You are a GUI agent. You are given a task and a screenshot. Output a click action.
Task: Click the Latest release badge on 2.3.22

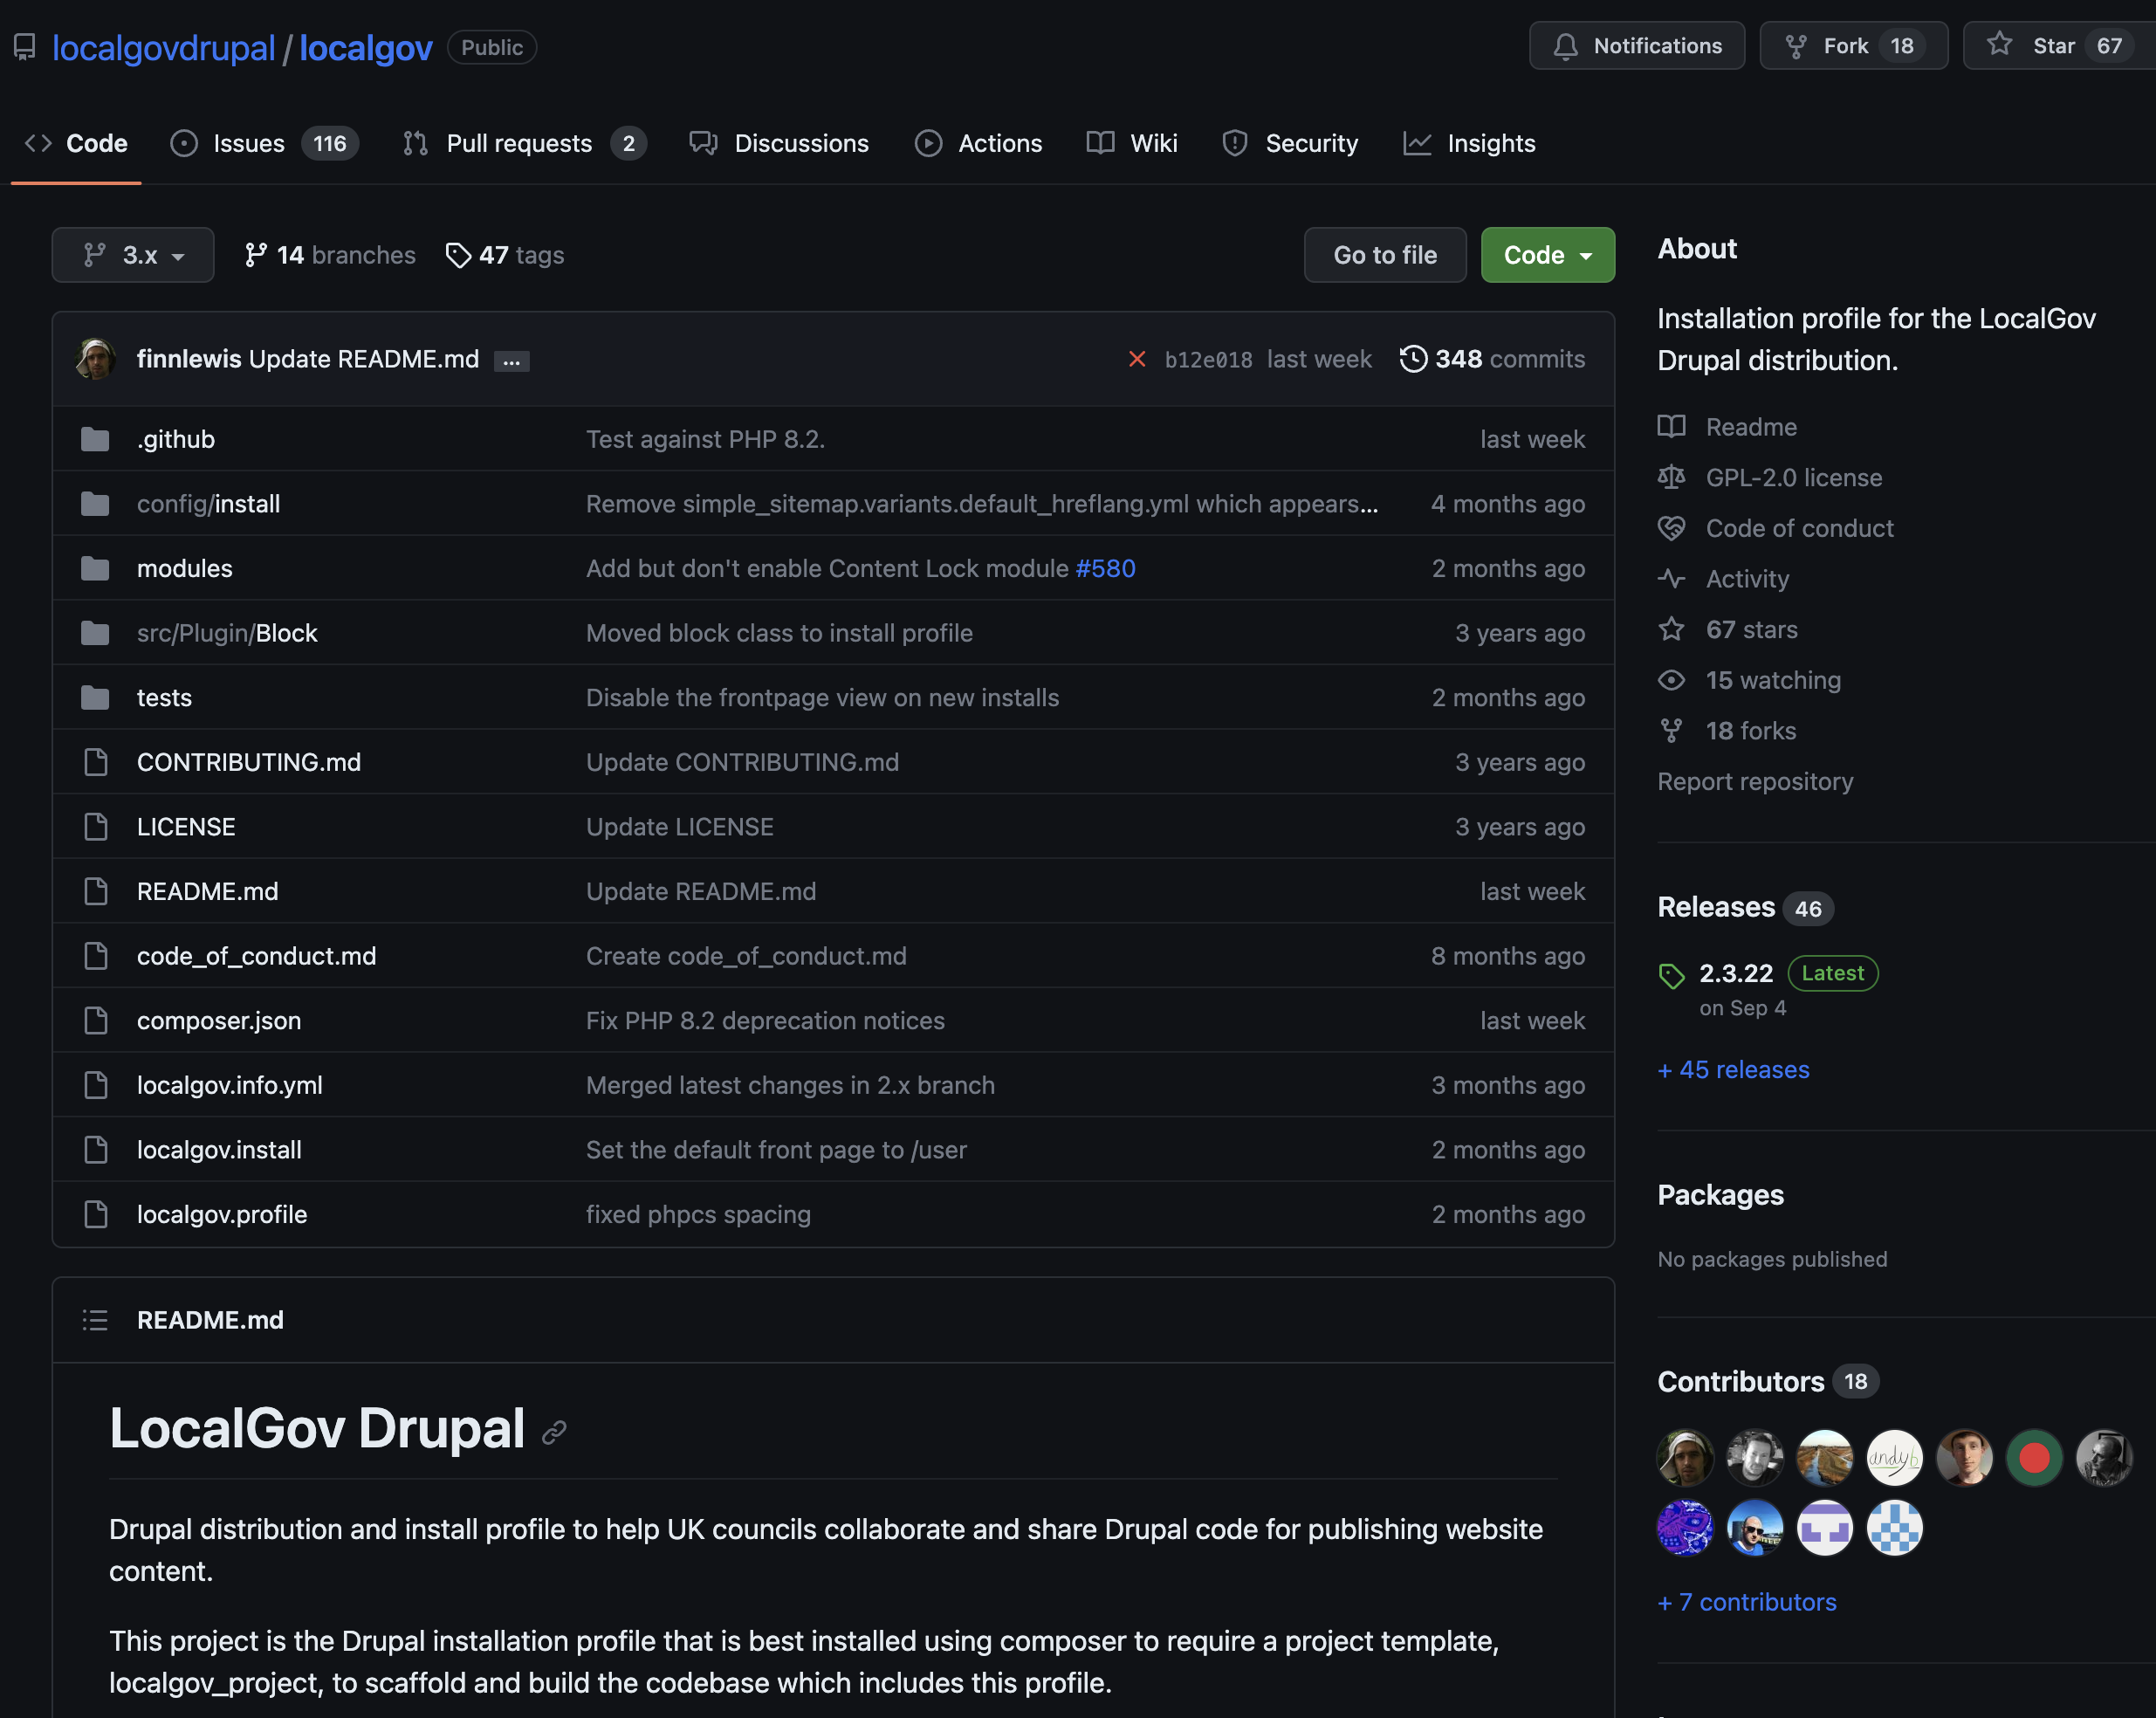(1832, 973)
